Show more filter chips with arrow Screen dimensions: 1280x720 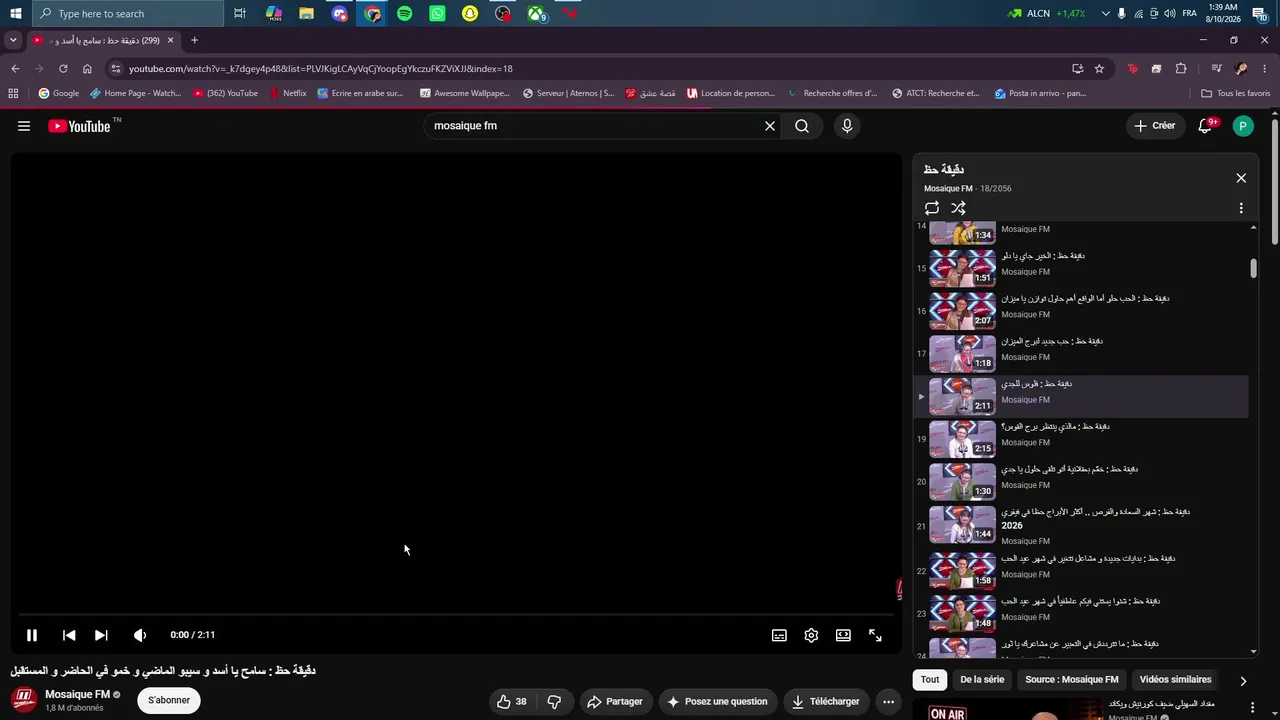click(x=1243, y=681)
